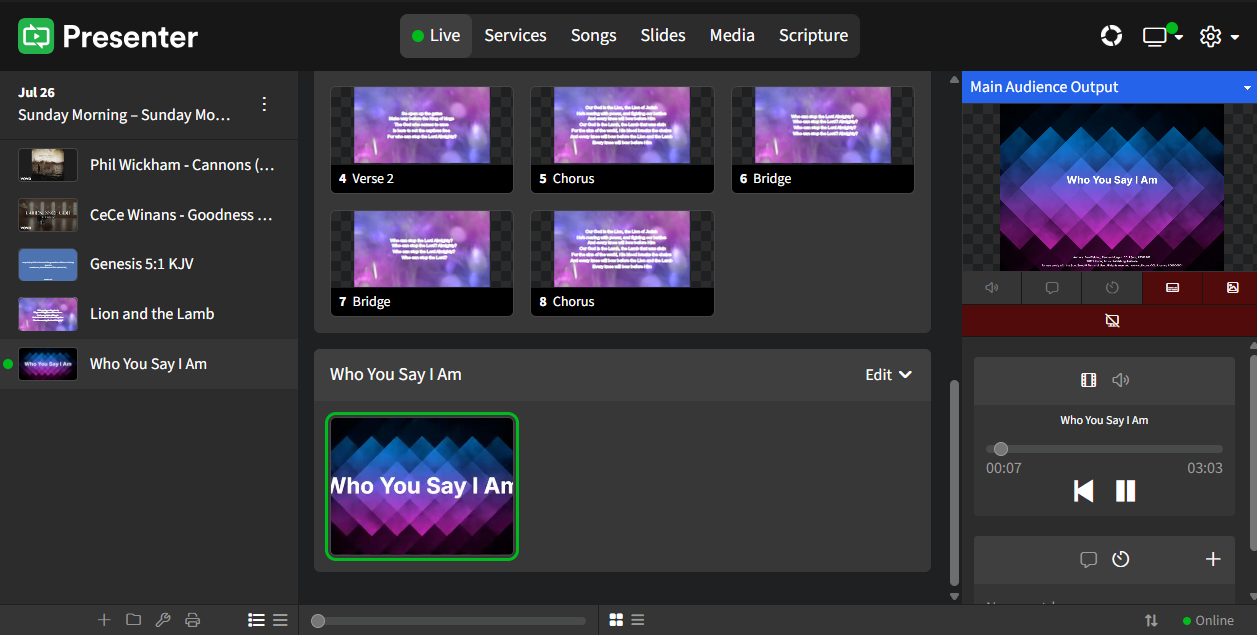The height and width of the screenshot is (635, 1257).
Task: Click the Jul 26 Sunday Morning service title
Action: point(125,104)
